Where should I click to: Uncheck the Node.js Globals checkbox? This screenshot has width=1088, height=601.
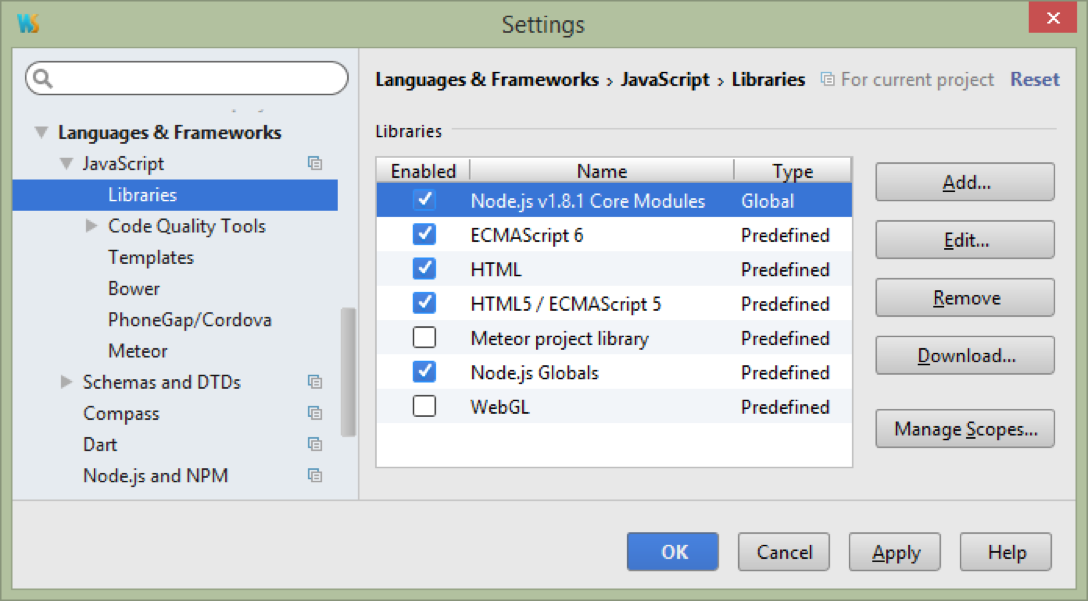pyautogui.click(x=424, y=372)
